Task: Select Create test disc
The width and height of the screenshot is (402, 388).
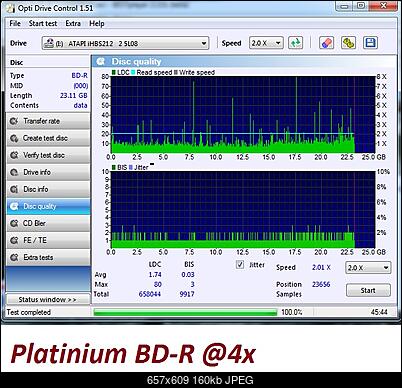Action: tap(48, 138)
